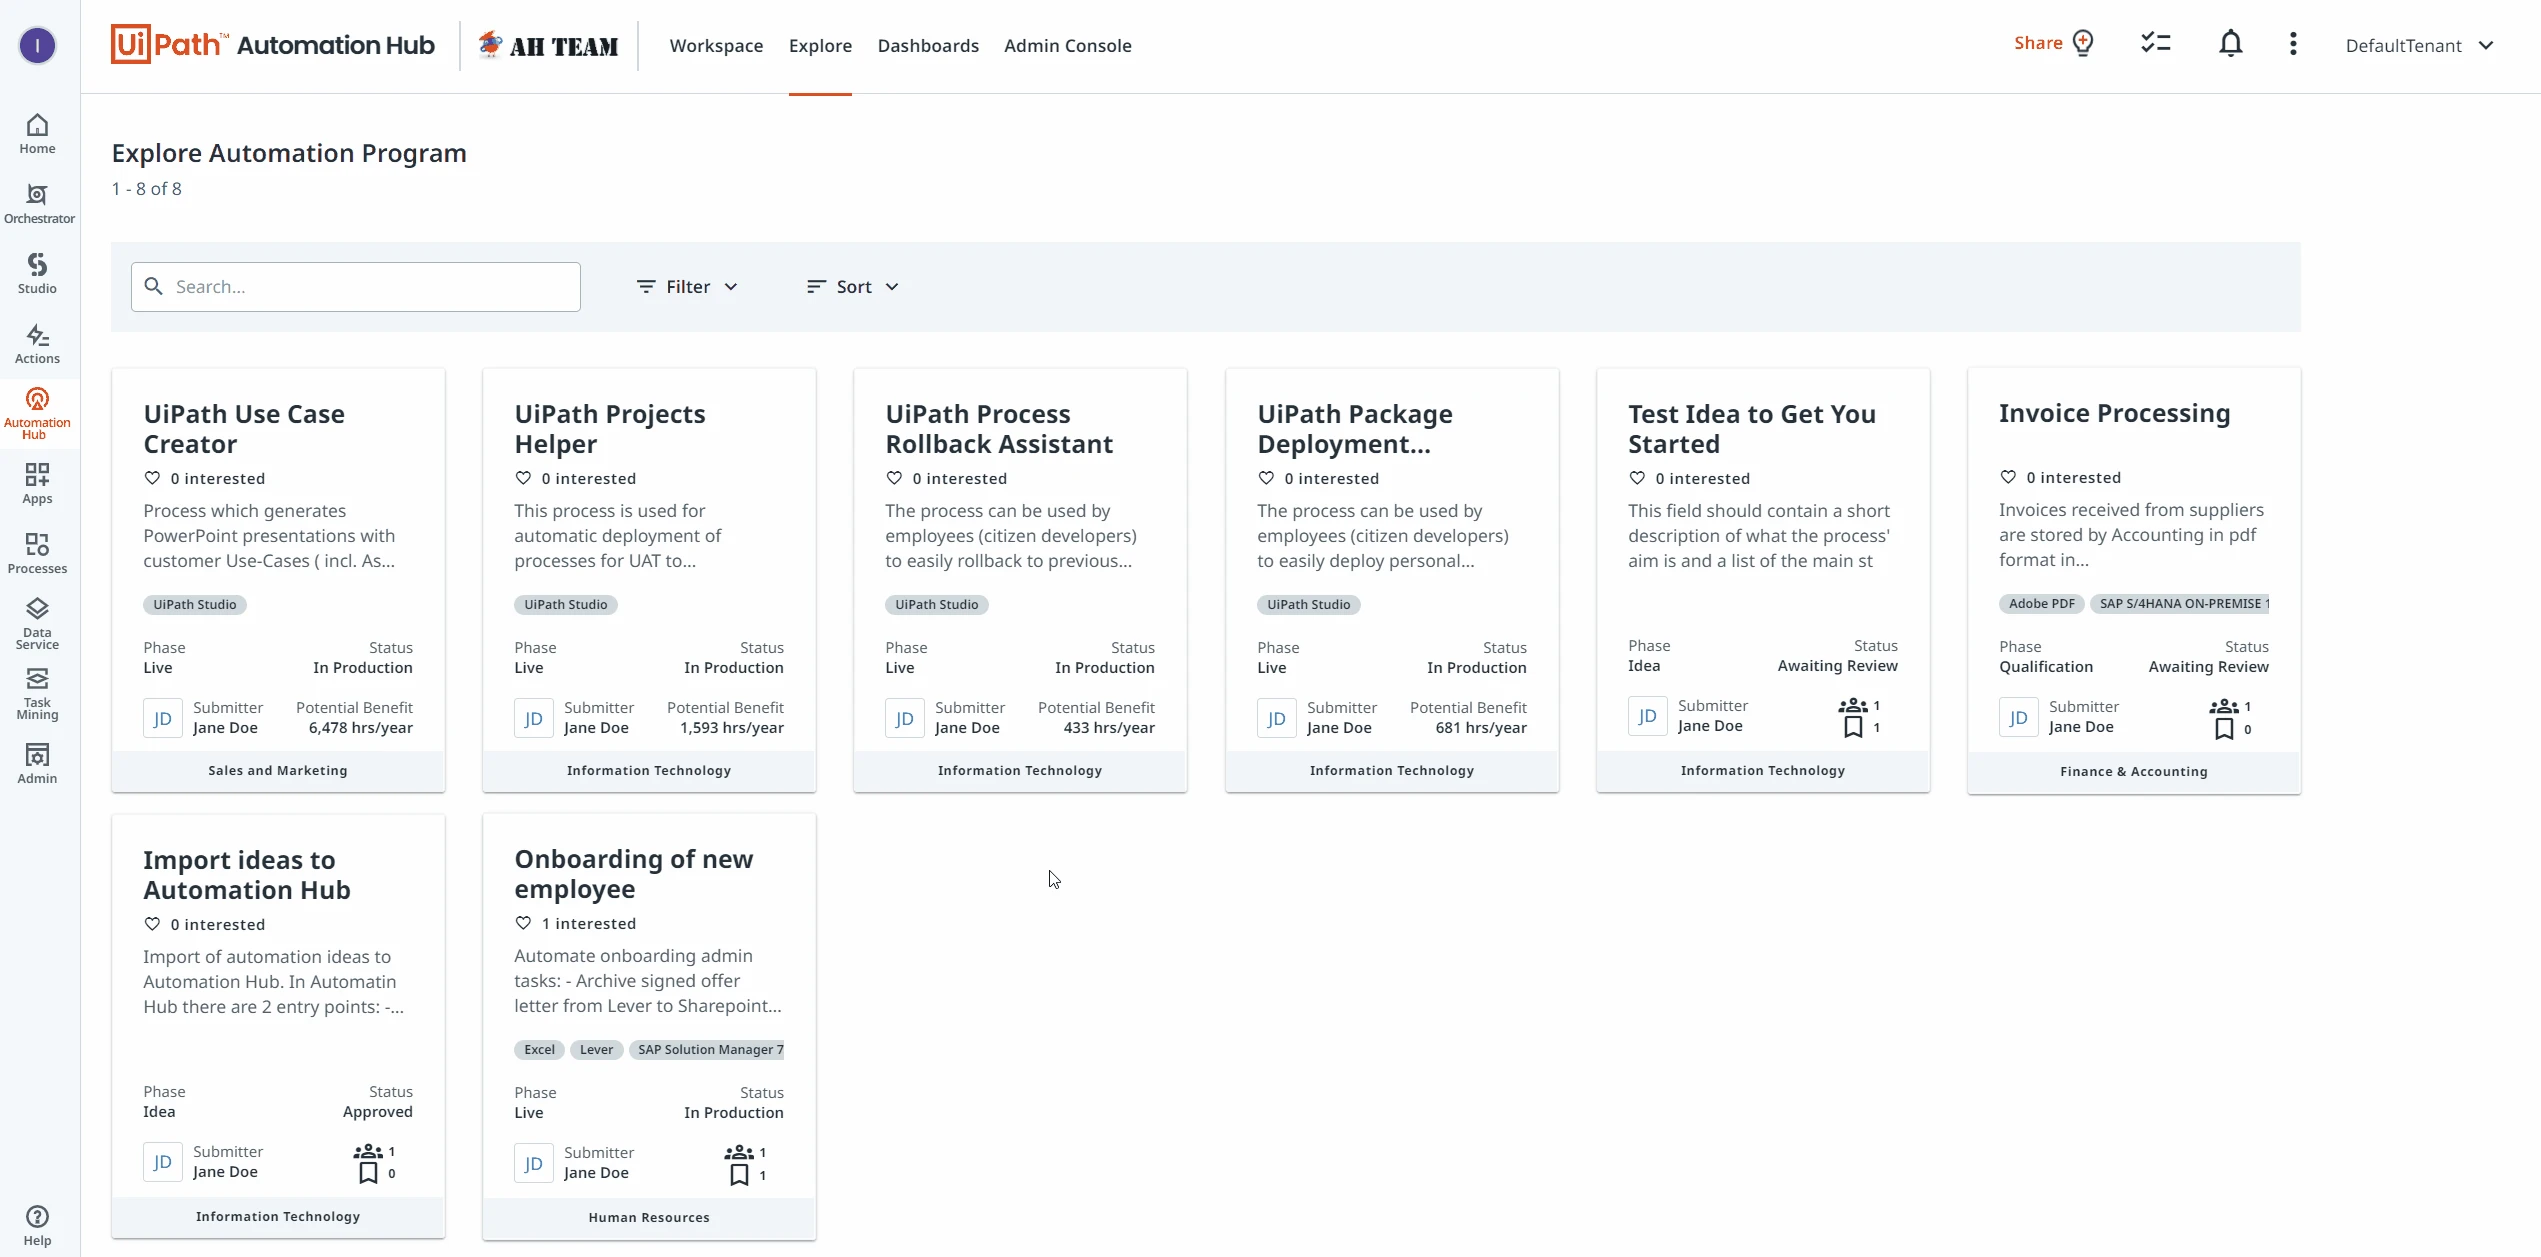Click collaborators icon on Onboarding card
2541x1257 pixels.
738,1152
